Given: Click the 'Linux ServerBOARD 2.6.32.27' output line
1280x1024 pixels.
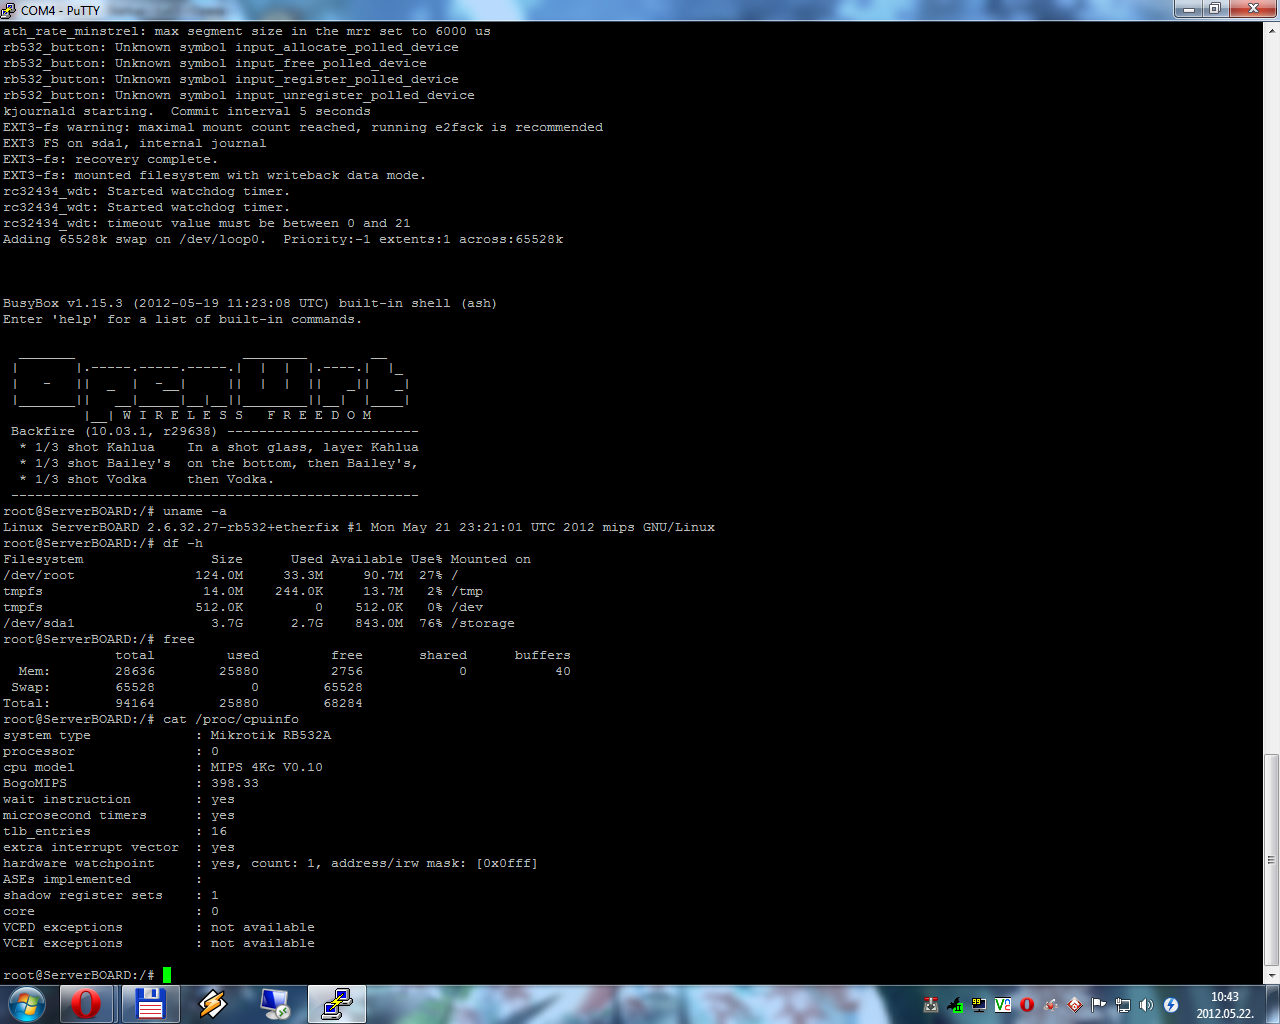Looking at the screenshot, I should [x=359, y=527].
